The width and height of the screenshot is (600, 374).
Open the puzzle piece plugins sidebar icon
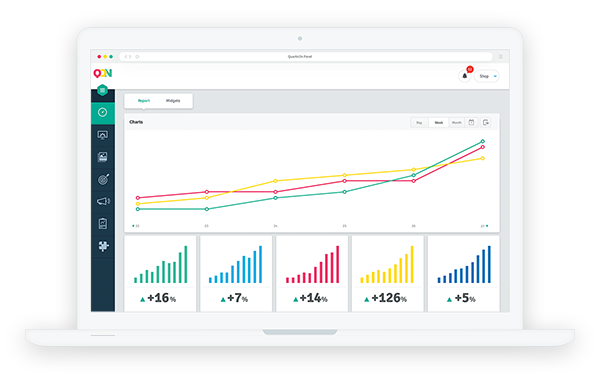(103, 246)
